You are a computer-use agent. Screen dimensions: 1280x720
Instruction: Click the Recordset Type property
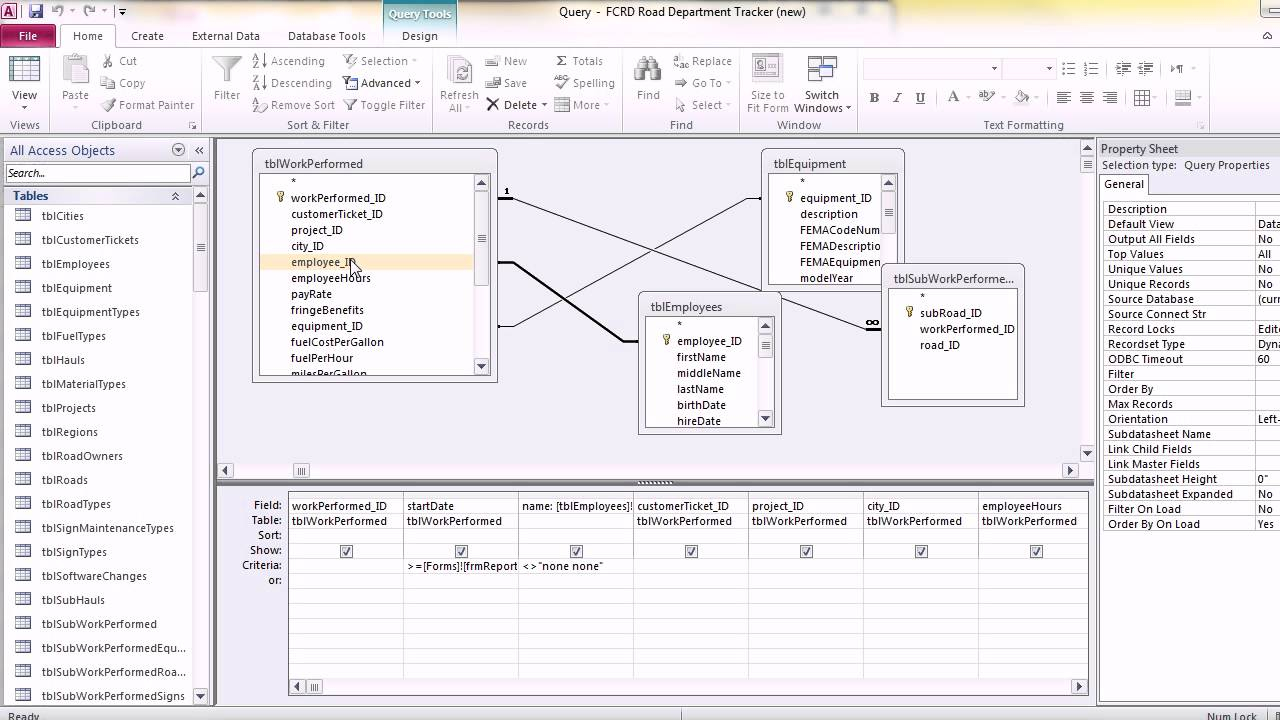[1189, 344]
